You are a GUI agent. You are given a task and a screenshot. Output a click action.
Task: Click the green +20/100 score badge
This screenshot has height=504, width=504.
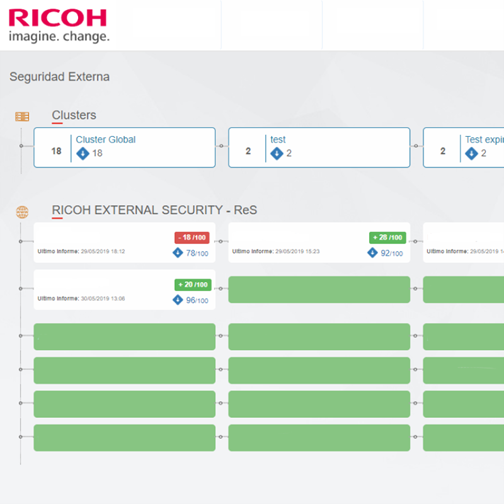click(193, 284)
